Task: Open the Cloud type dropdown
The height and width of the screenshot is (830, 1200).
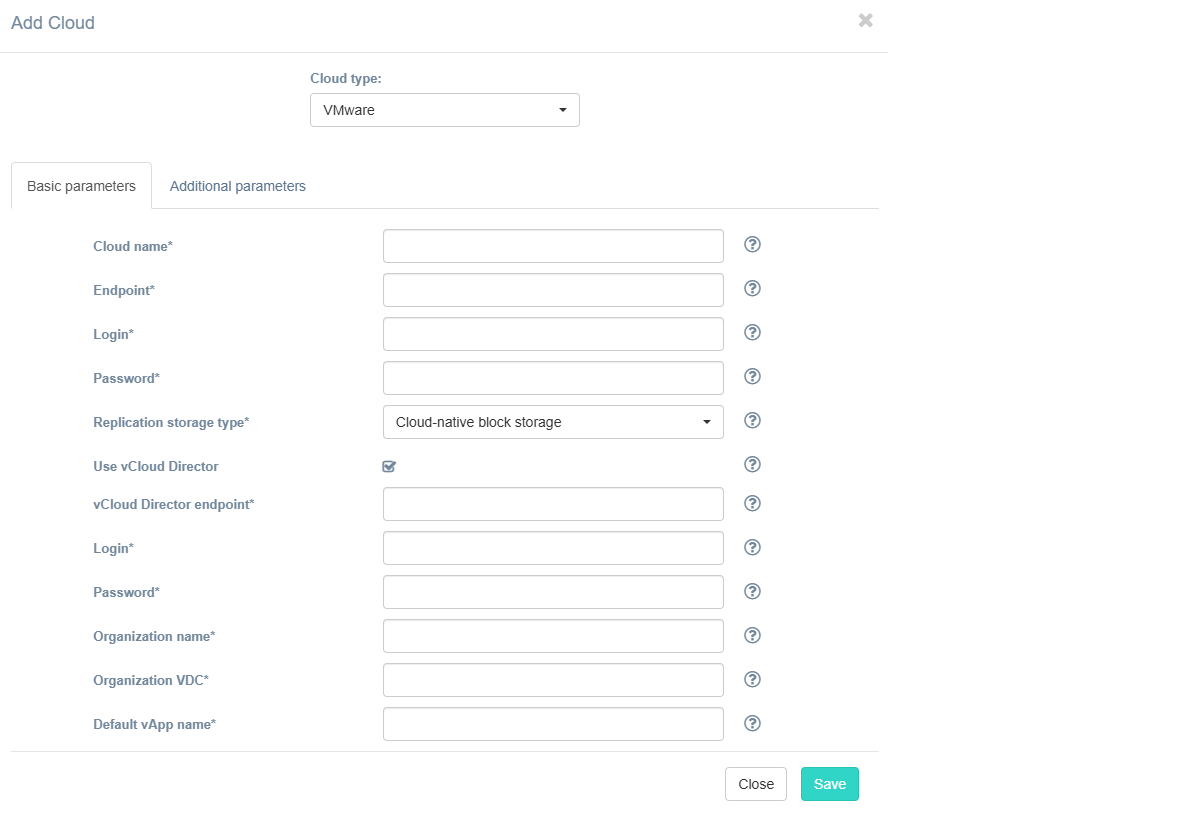Action: (444, 110)
